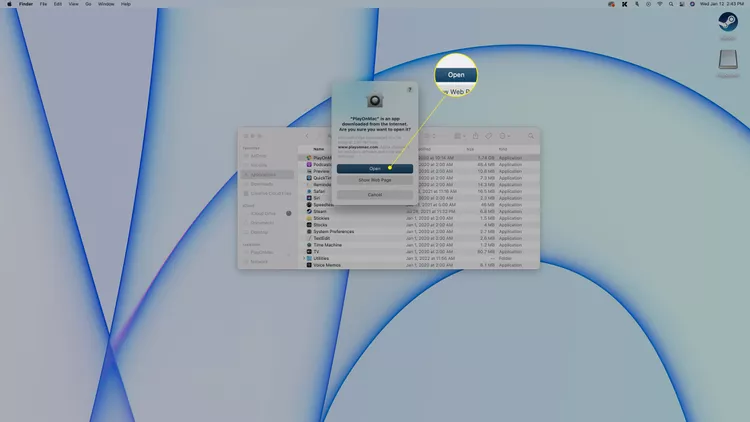This screenshot has width=750, height=422.
Task: Click the iCloud Drive progress indicator
Action: click(x=288, y=213)
